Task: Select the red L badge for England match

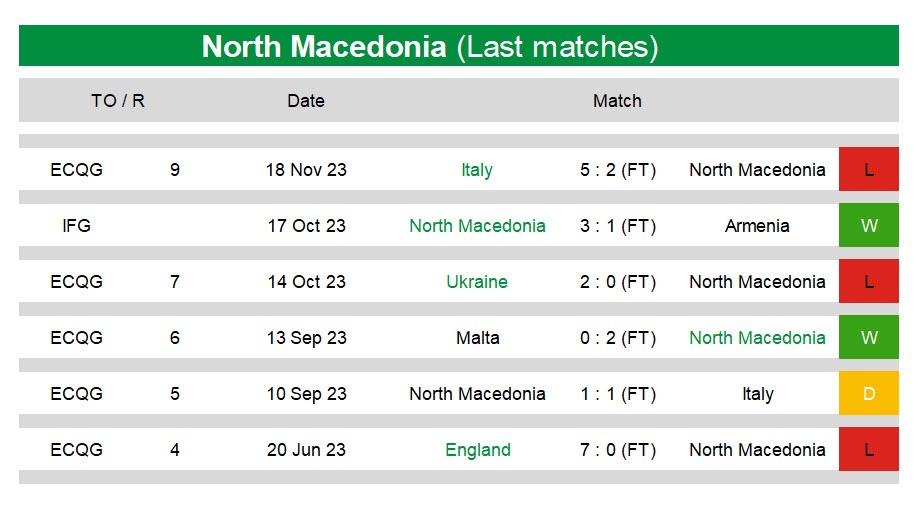Action: pyautogui.click(x=868, y=449)
